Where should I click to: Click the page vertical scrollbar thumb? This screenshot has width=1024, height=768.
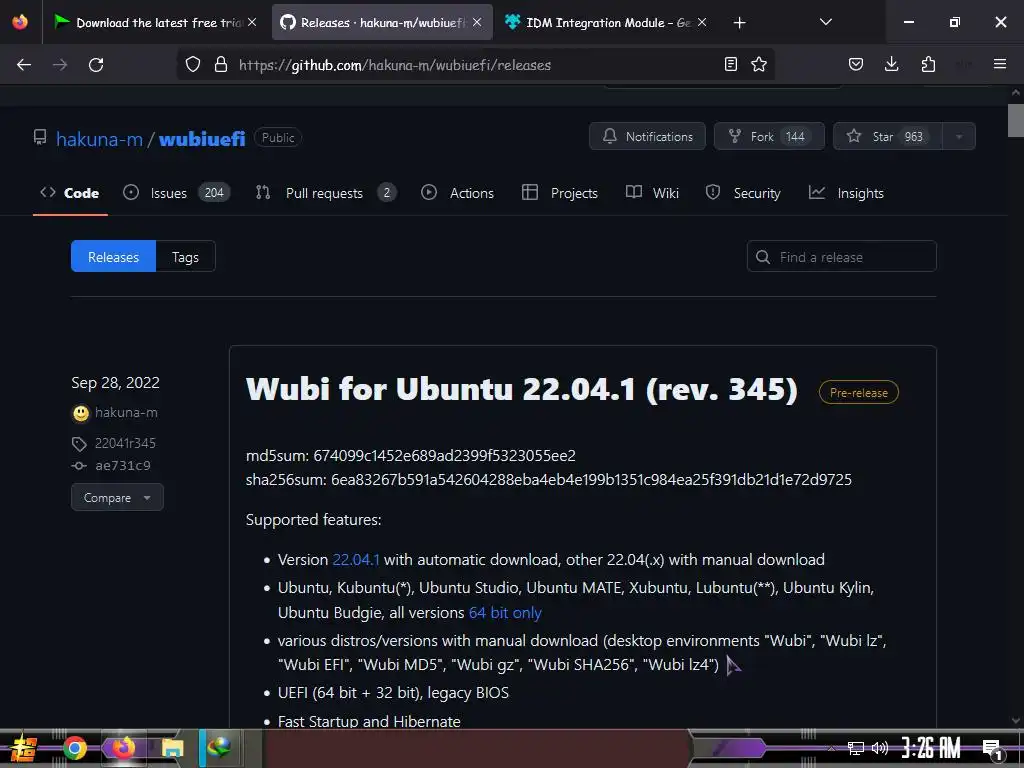[1016, 120]
